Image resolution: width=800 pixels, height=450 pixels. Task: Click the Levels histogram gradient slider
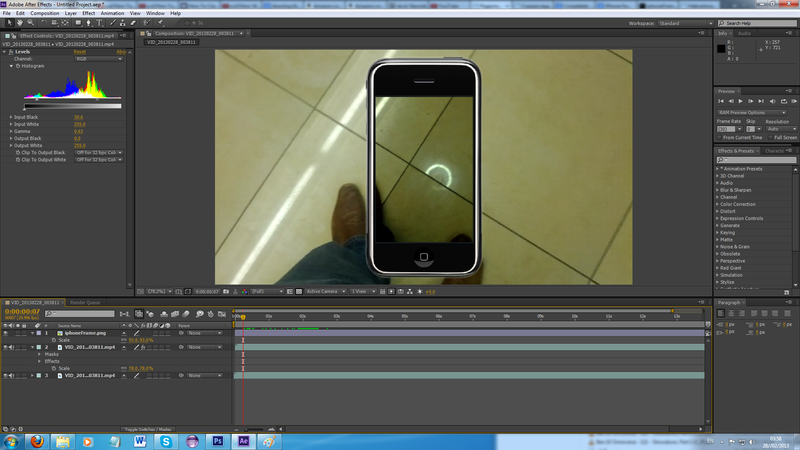coord(72,105)
